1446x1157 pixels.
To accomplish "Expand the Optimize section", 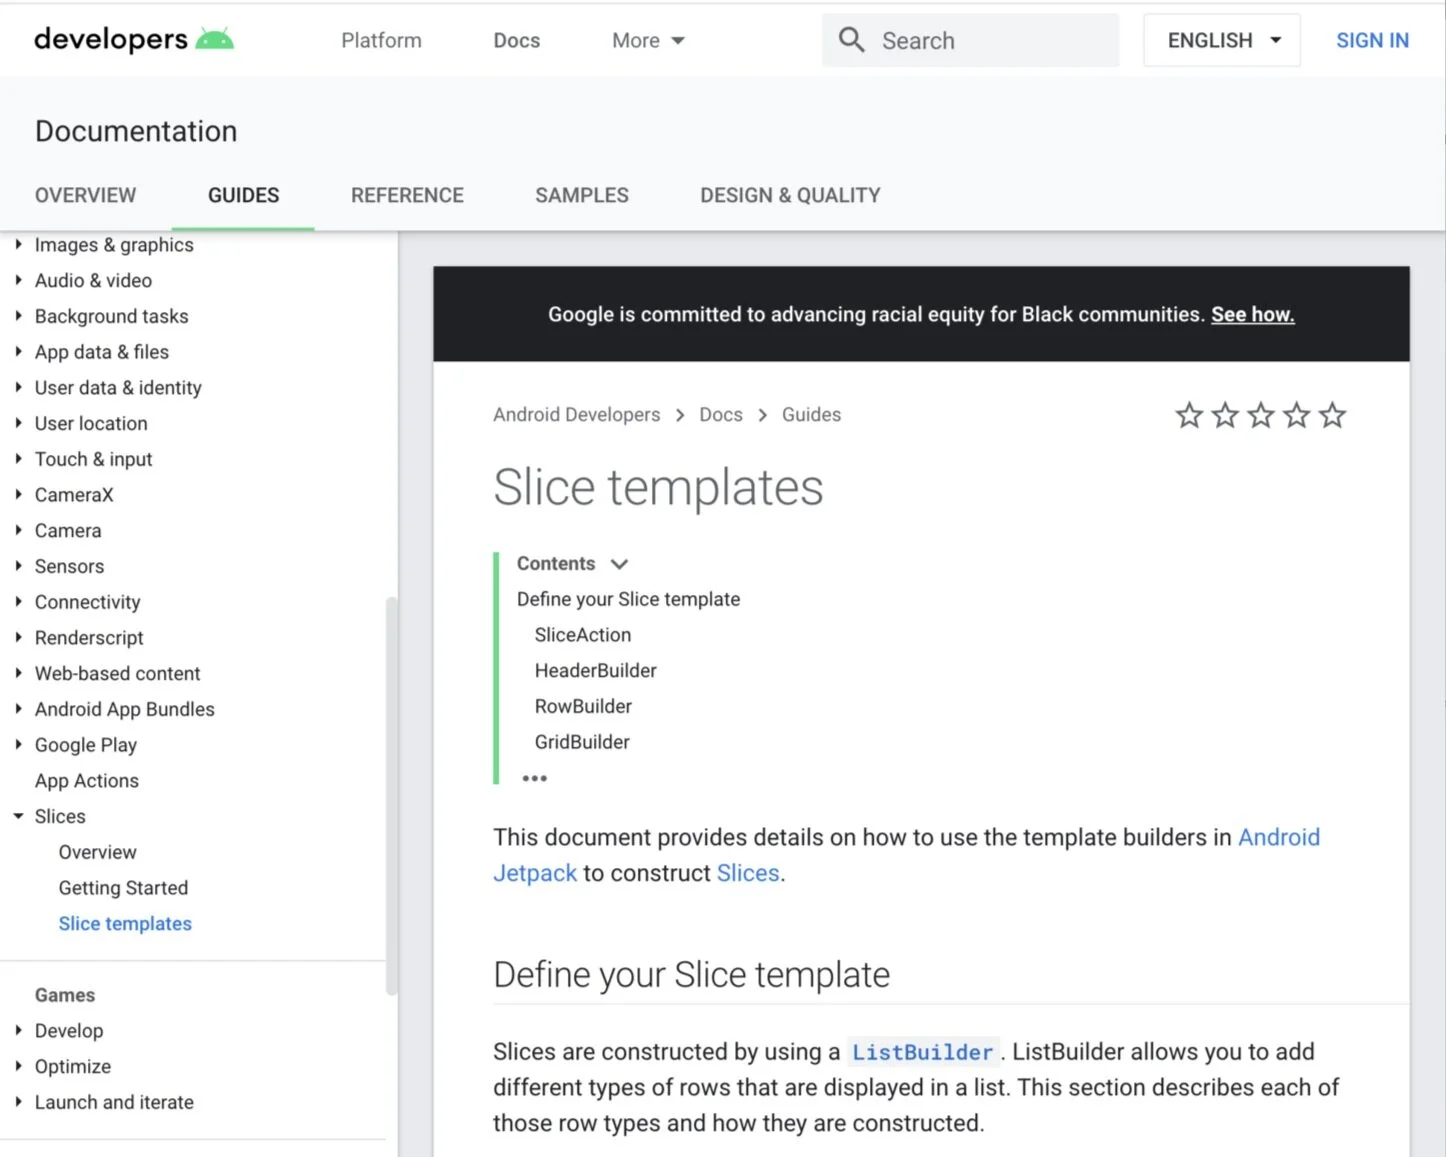I will click(18, 1067).
